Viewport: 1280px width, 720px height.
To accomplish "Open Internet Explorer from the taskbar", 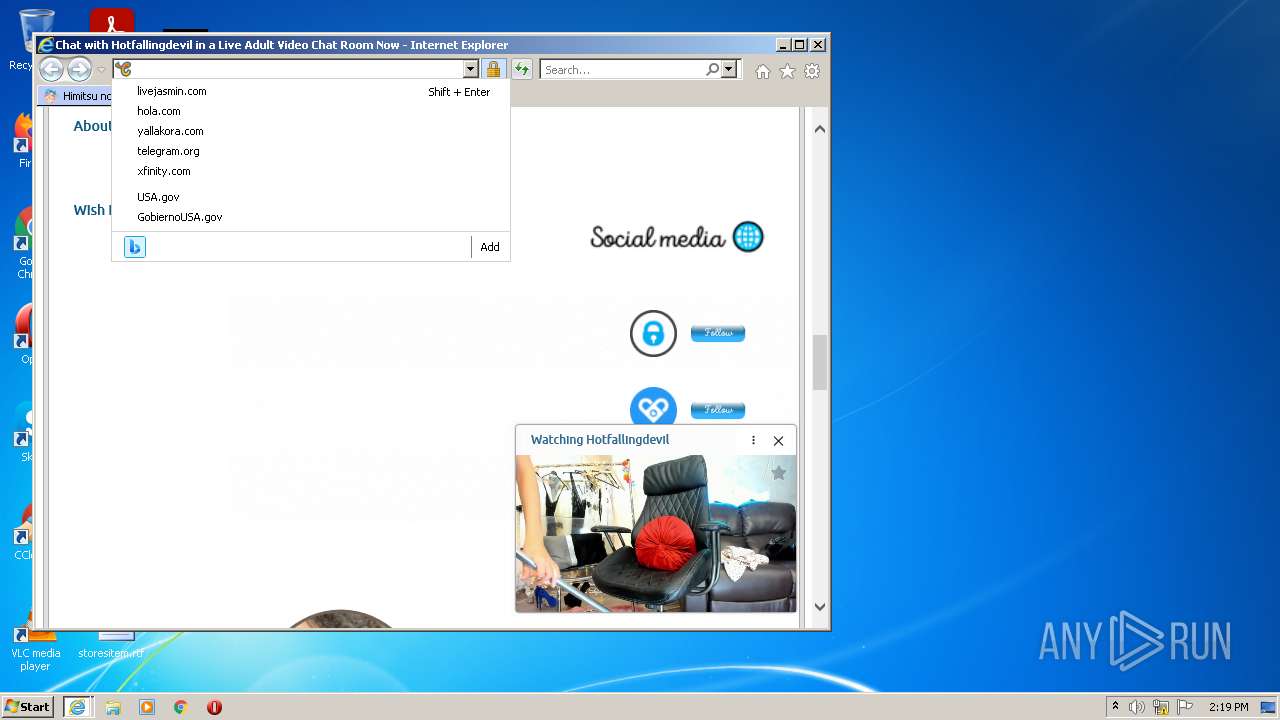I will 77,706.
